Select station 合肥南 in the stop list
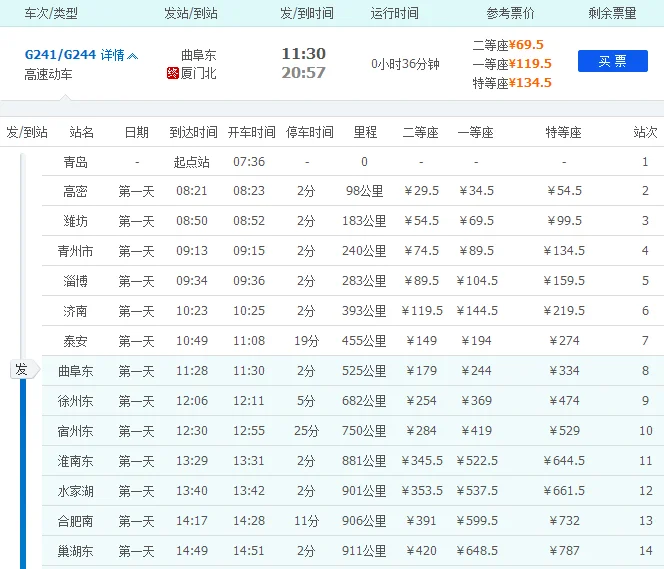Image resolution: width=664 pixels, height=569 pixels. pos(75,522)
